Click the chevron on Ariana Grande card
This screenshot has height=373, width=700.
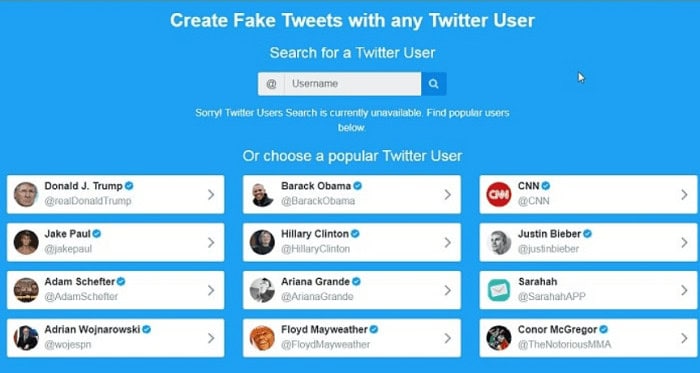coord(448,290)
